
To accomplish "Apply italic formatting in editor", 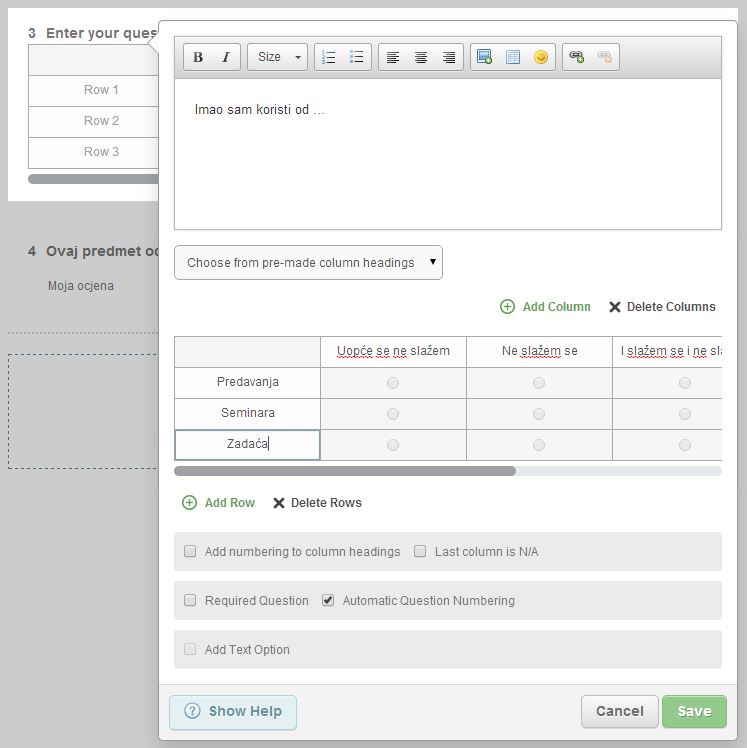I will coord(225,58).
